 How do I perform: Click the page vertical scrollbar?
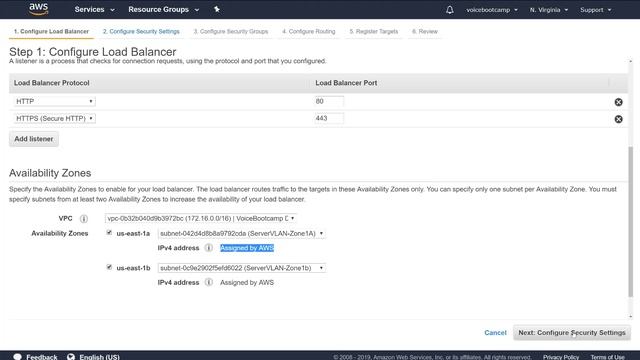click(631, 222)
